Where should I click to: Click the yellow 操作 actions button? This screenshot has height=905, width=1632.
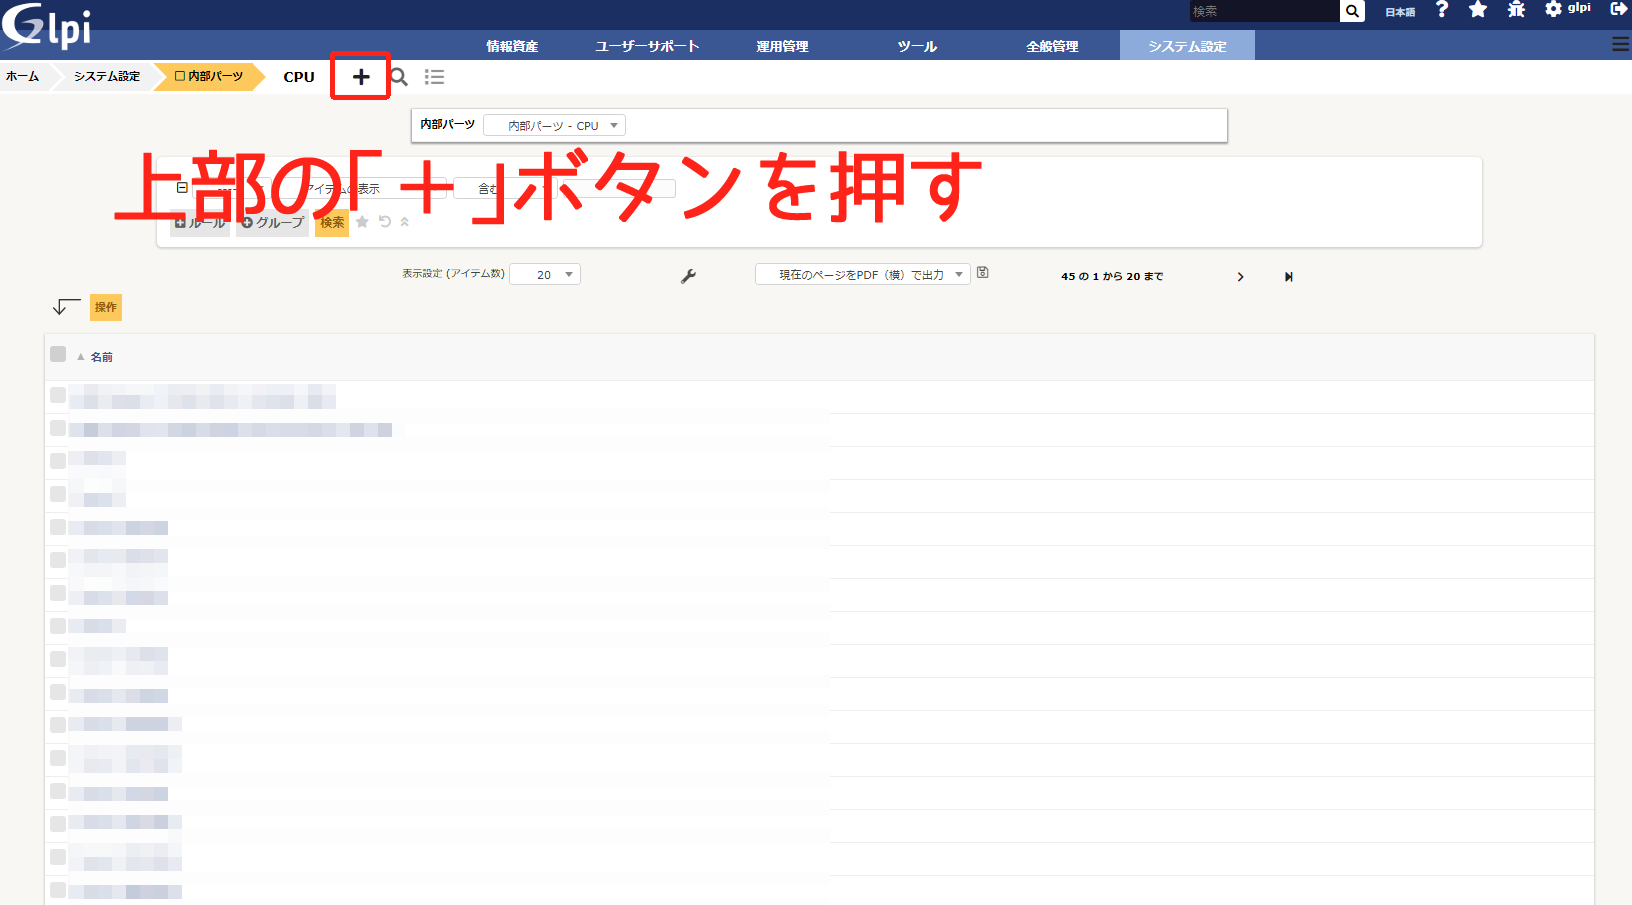click(x=106, y=307)
